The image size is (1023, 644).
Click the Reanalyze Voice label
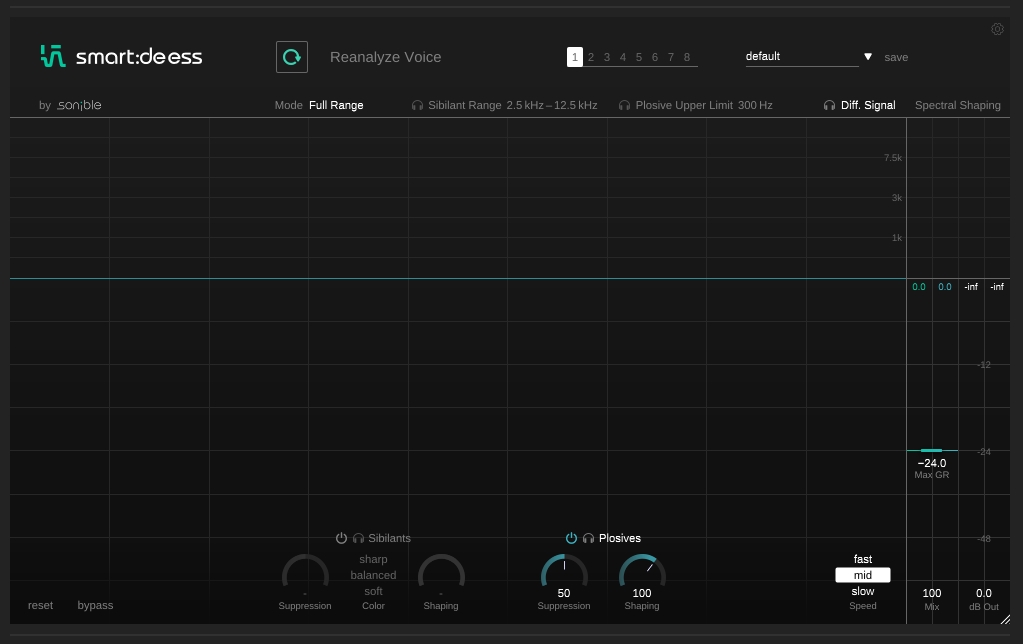(x=386, y=57)
